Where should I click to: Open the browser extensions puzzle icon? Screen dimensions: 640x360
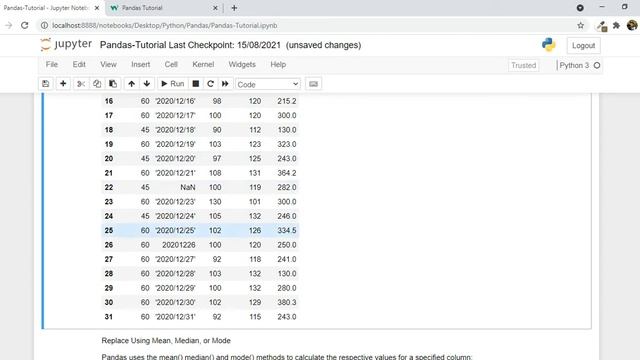coord(616,25)
